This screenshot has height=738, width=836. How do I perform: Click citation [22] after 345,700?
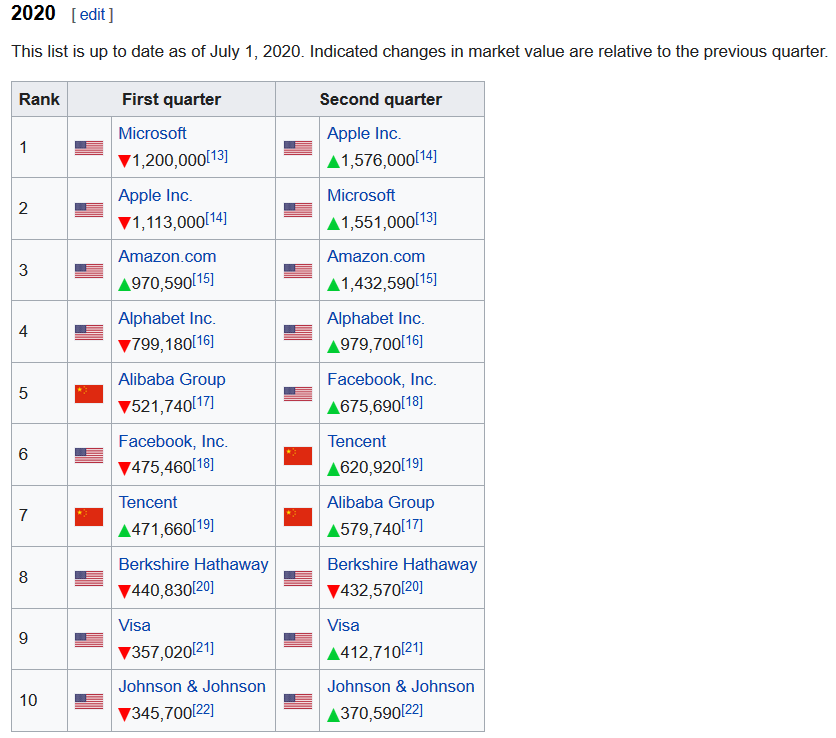[203, 710]
